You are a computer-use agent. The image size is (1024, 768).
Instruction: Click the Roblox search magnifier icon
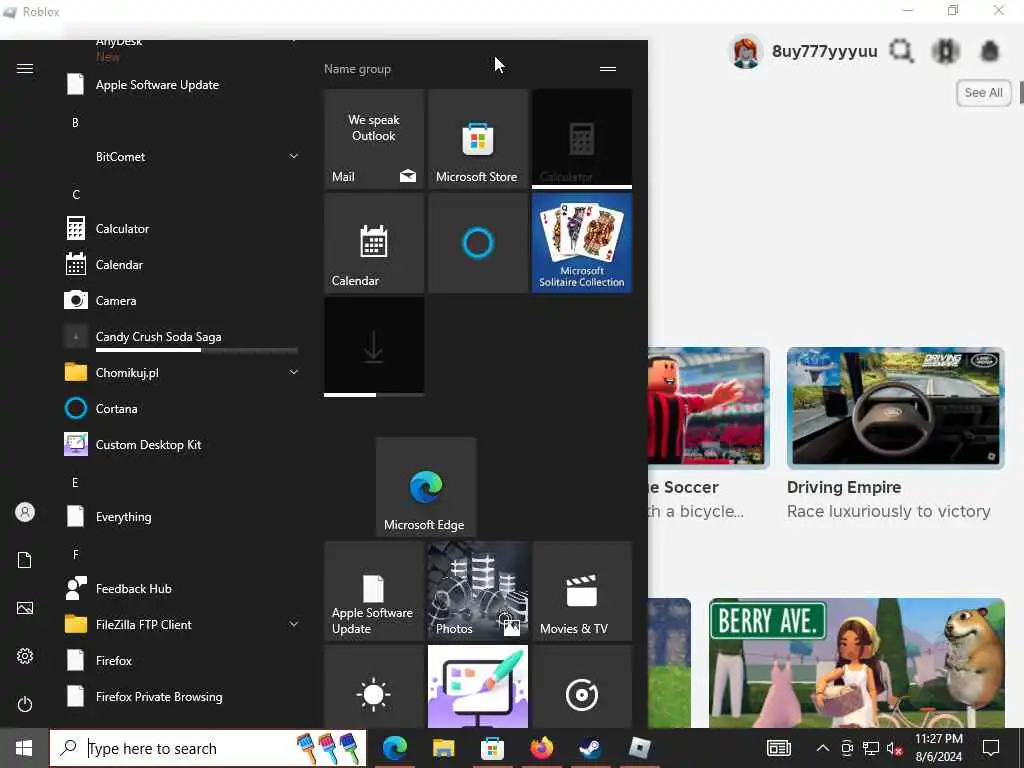902,51
